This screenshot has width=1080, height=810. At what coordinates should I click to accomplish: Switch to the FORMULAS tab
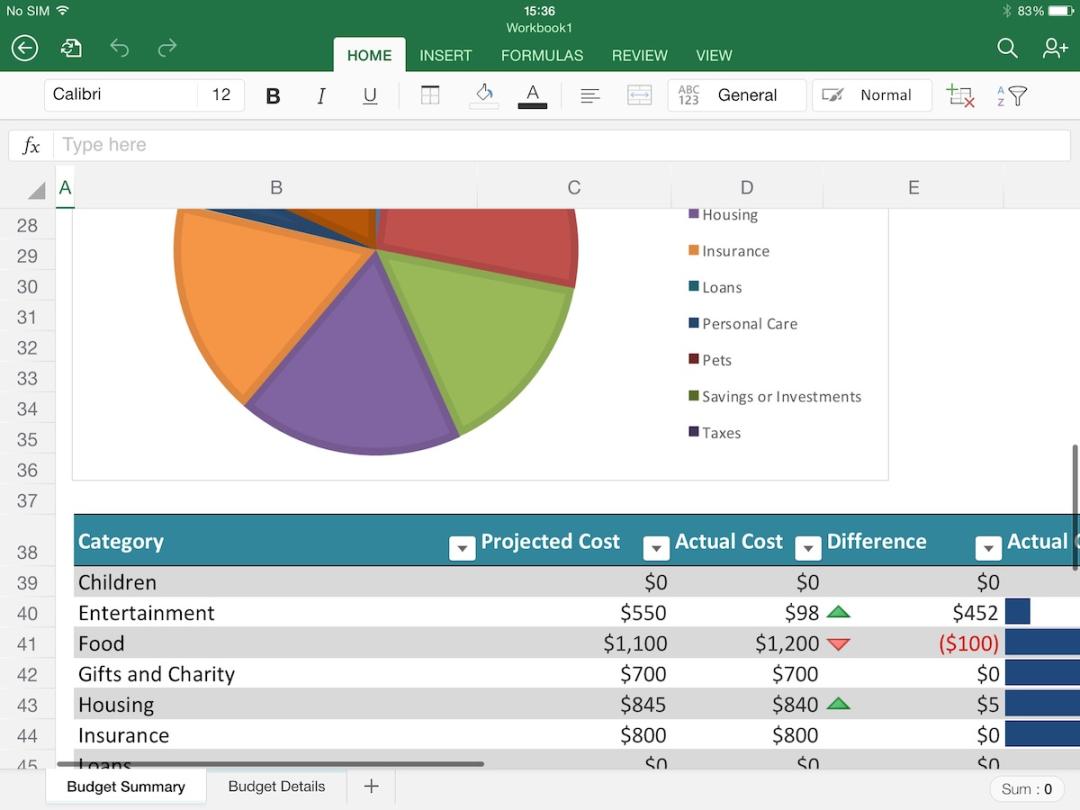(x=542, y=55)
